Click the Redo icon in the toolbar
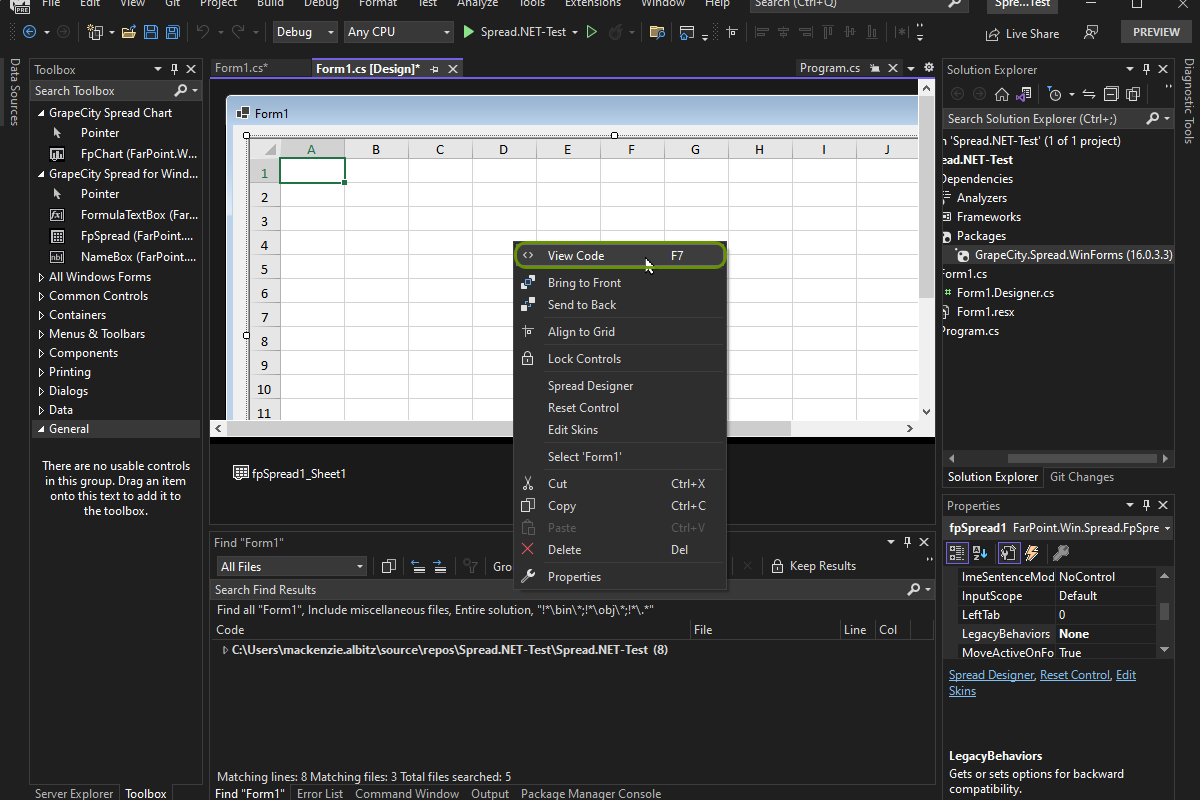 tap(238, 32)
